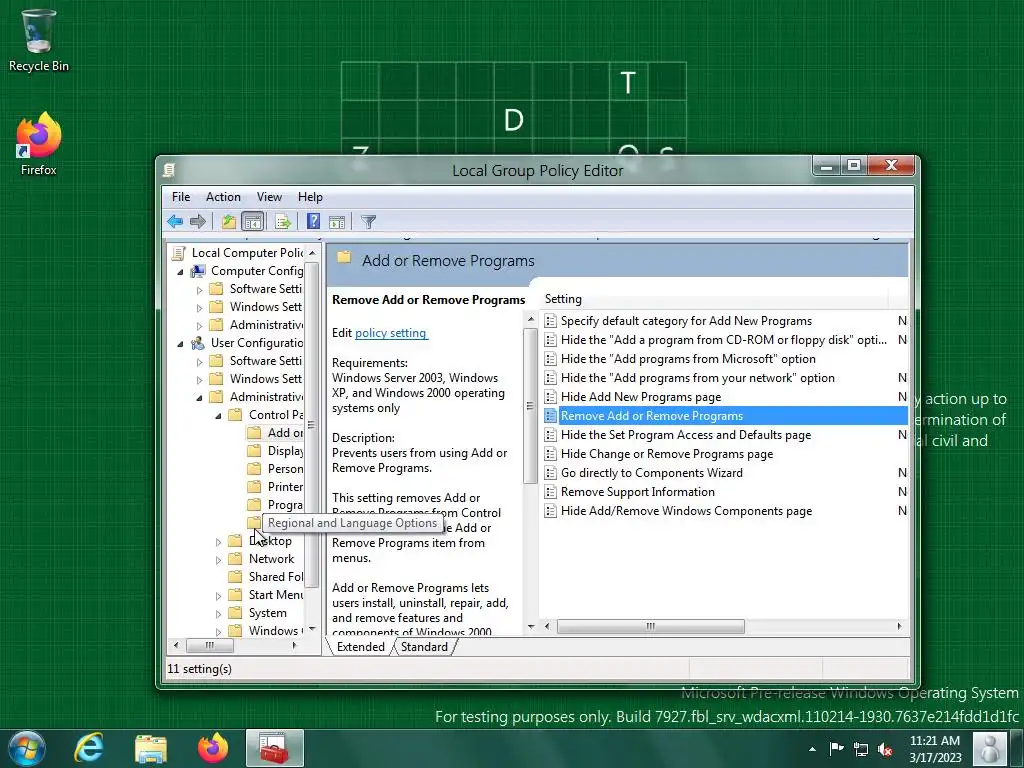Toggle Show/Hide Console Tree toolbar icon

click(x=252, y=221)
